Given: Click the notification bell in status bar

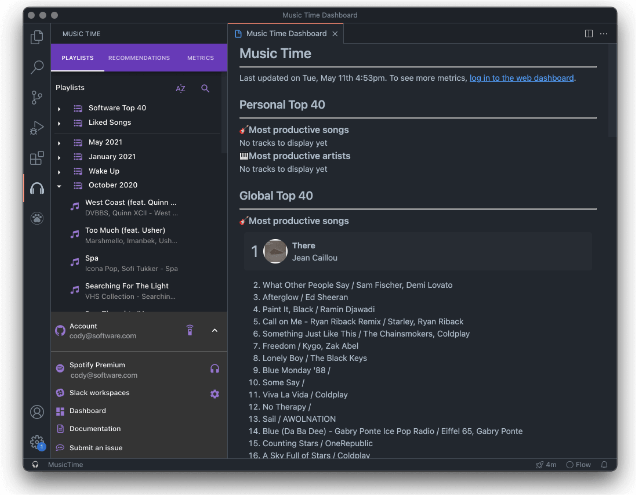Looking at the screenshot, I should click(604, 465).
